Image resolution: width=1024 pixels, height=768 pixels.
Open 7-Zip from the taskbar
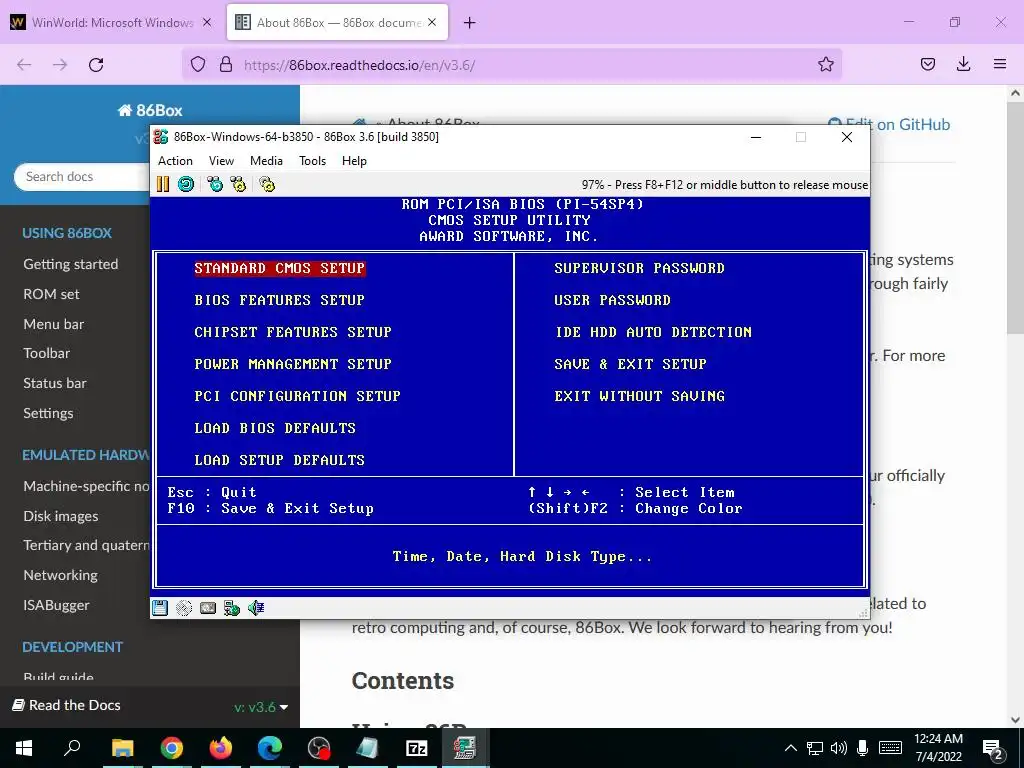pos(417,748)
